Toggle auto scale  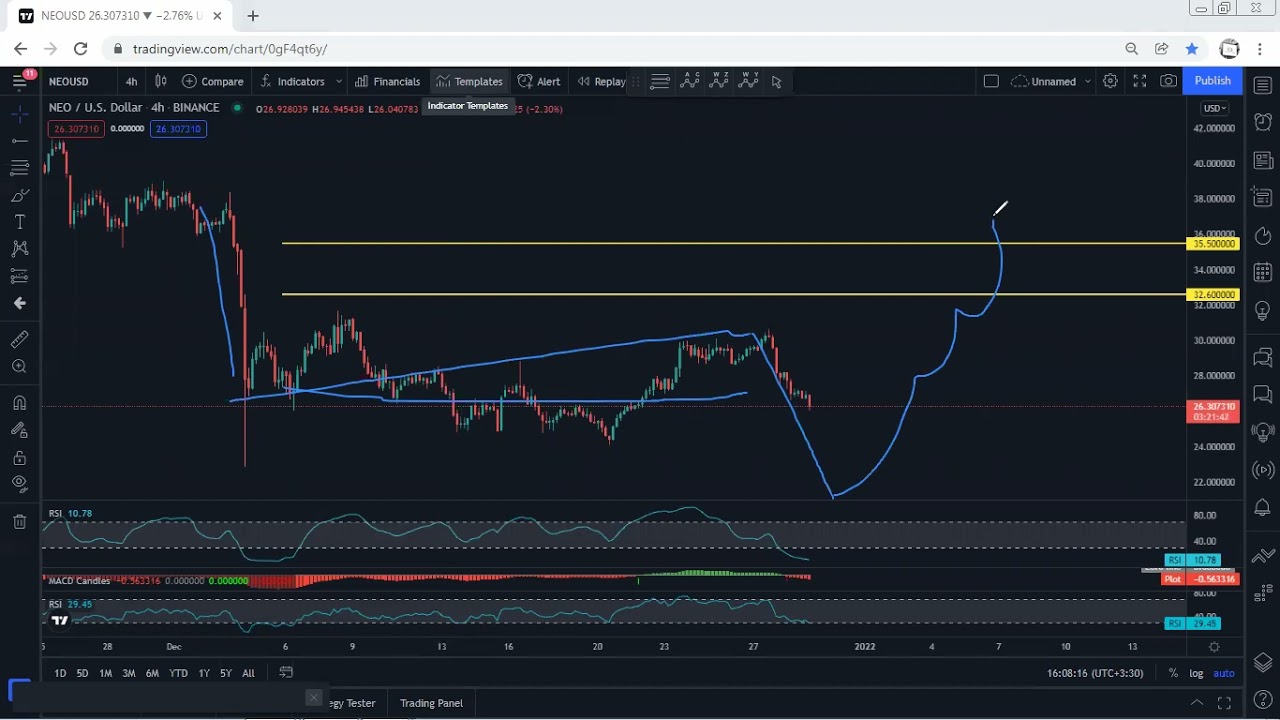tap(1224, 673)
